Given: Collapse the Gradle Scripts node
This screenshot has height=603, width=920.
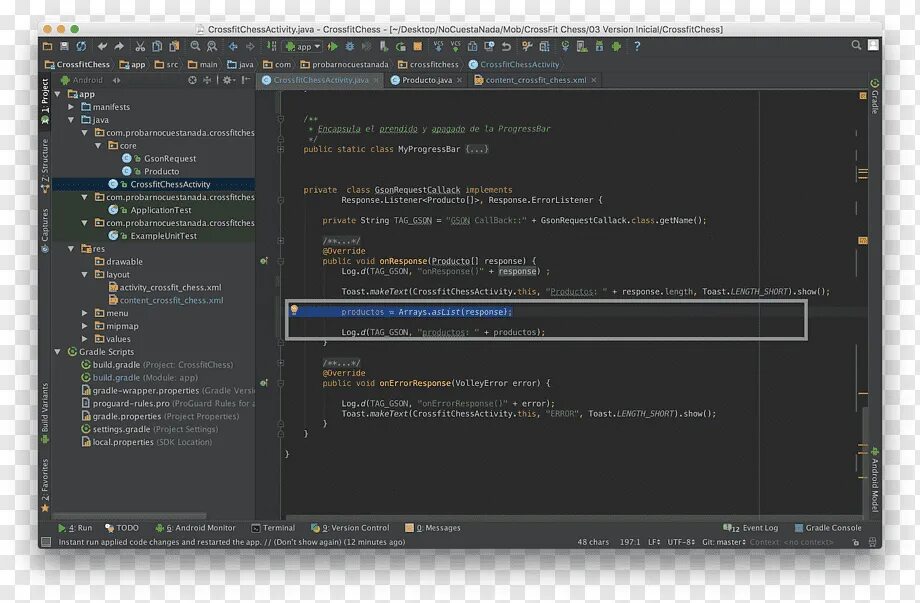Looking at the screenshot, I should [58, 352].
